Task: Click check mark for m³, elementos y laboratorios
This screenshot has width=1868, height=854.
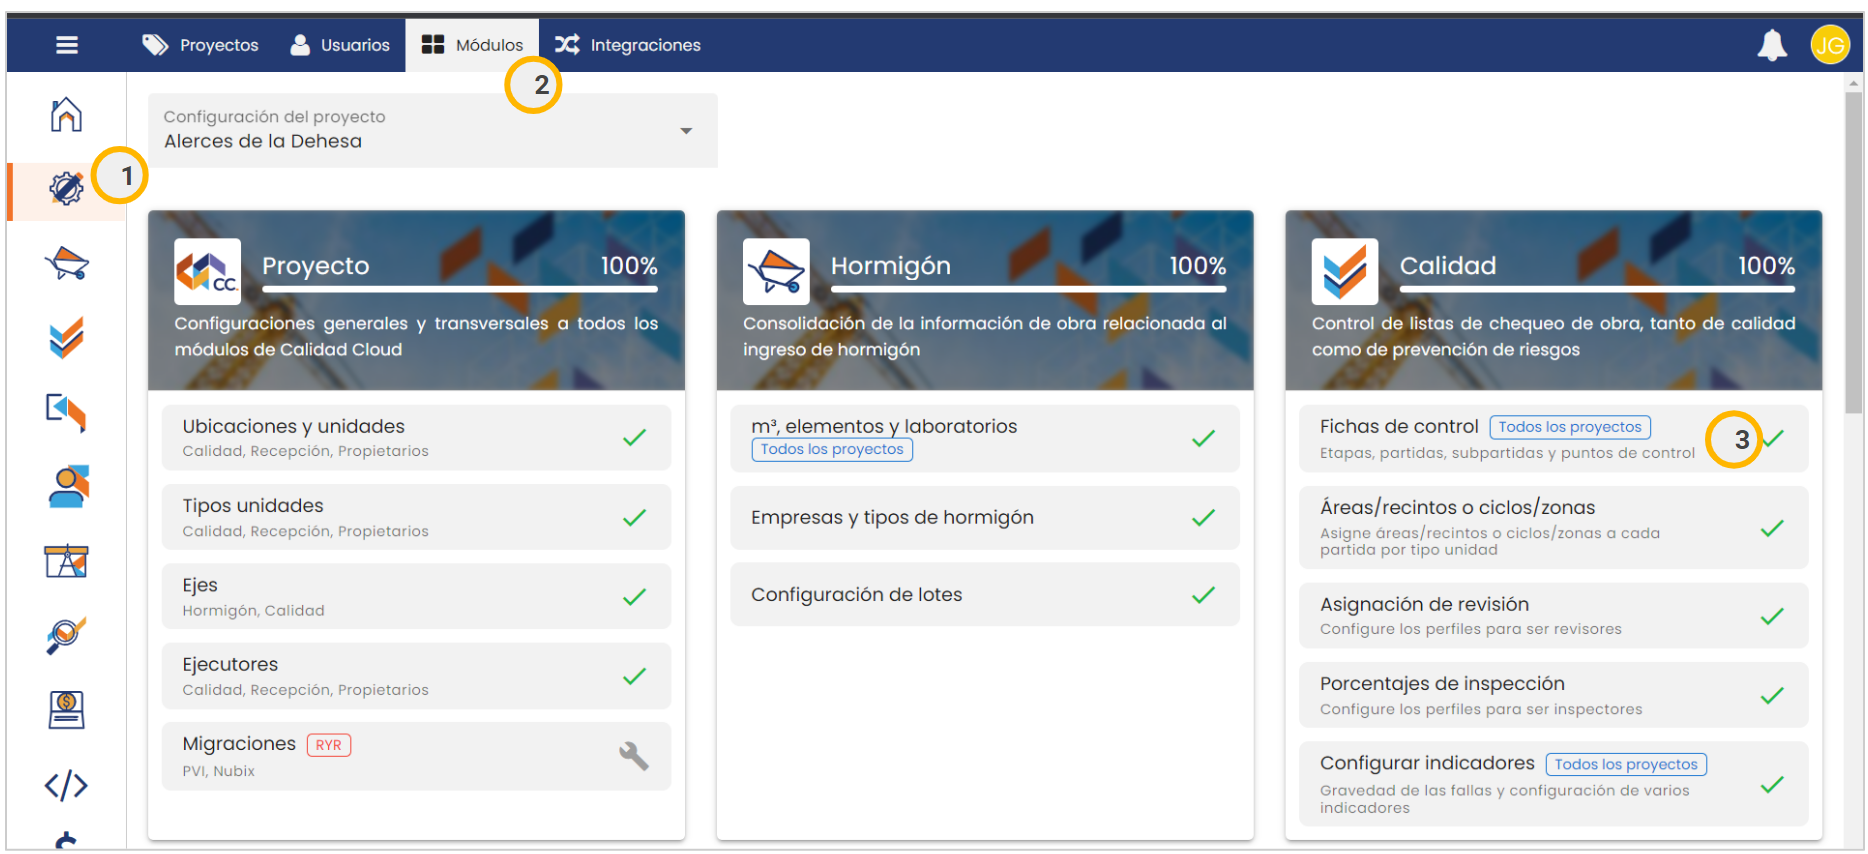Action: click(1203, 437)
